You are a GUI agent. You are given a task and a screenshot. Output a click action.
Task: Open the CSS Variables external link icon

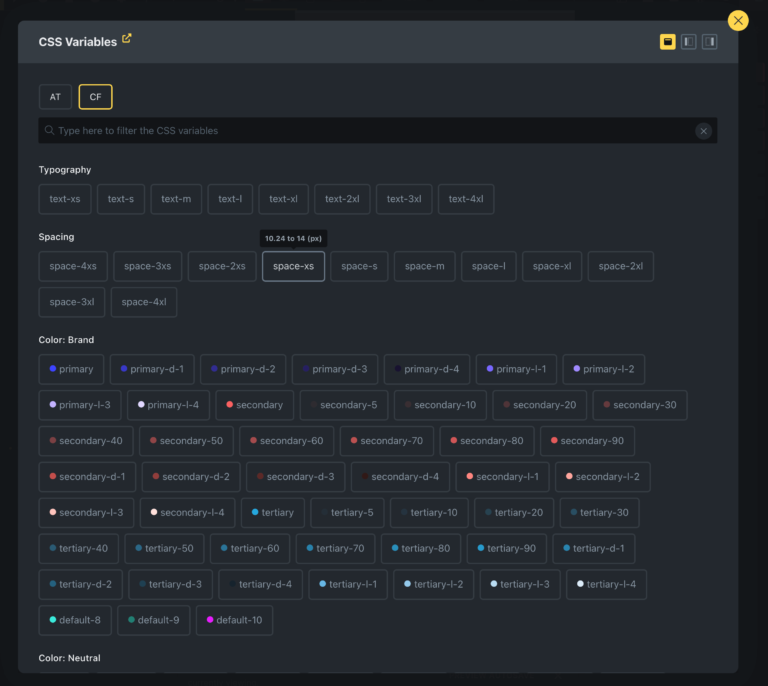127,39
